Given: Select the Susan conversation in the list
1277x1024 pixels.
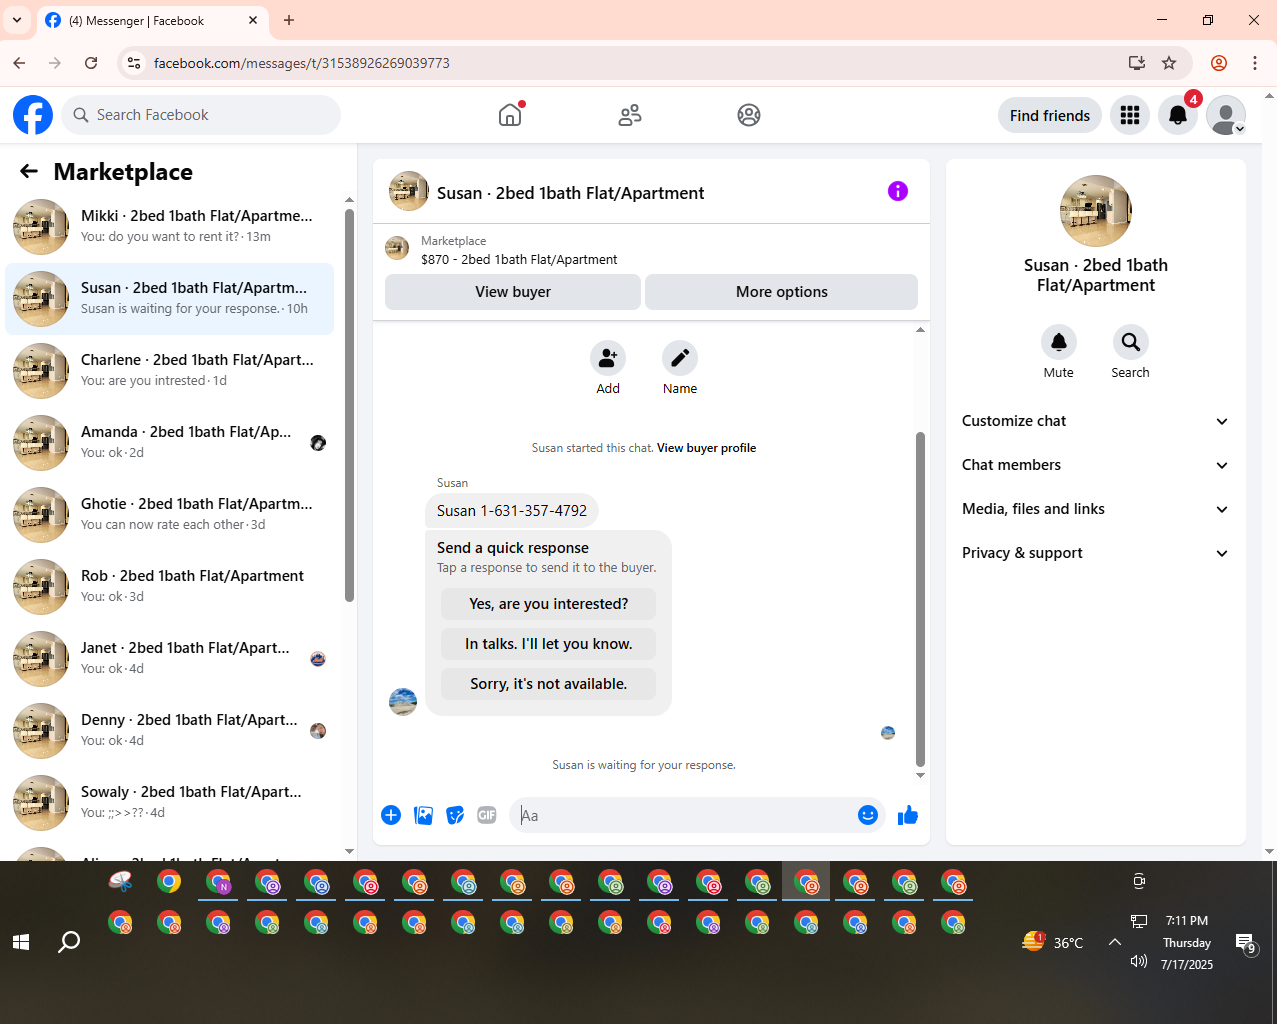Looking at the screenshot, I should click(x=170, y=299).
